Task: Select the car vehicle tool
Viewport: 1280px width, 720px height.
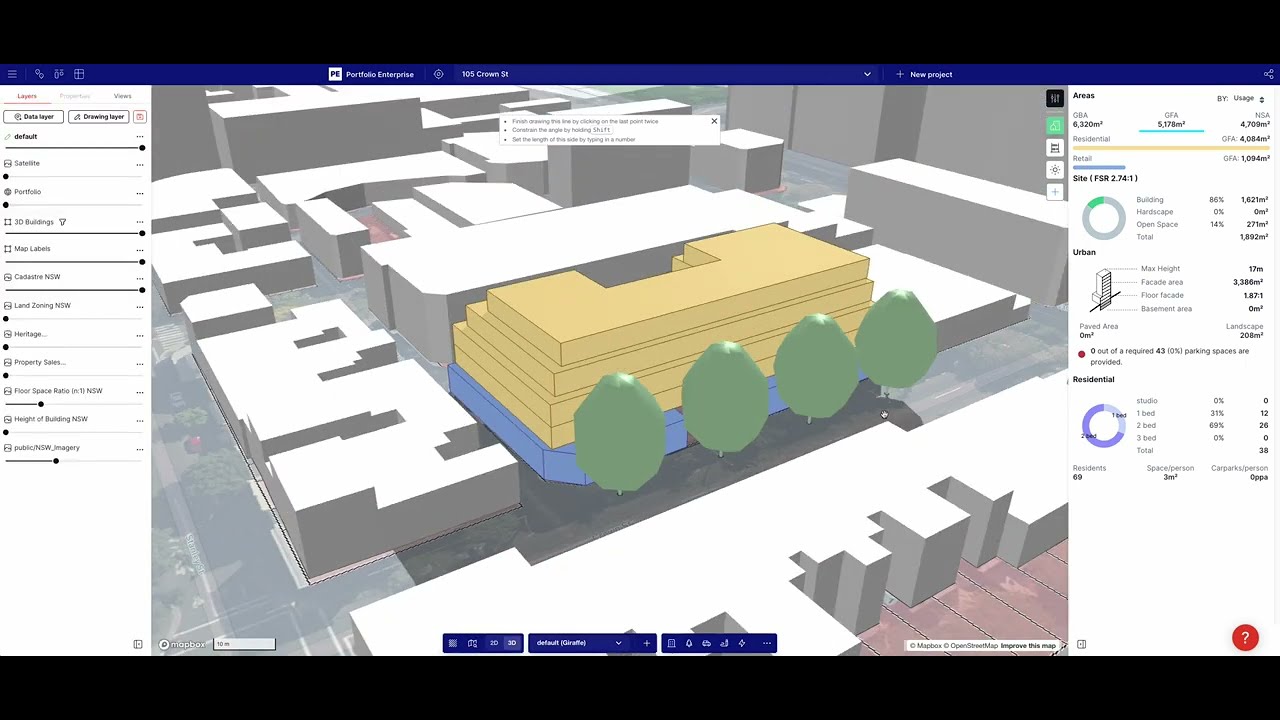Action: pyautogui.click(x=706, y=643)
